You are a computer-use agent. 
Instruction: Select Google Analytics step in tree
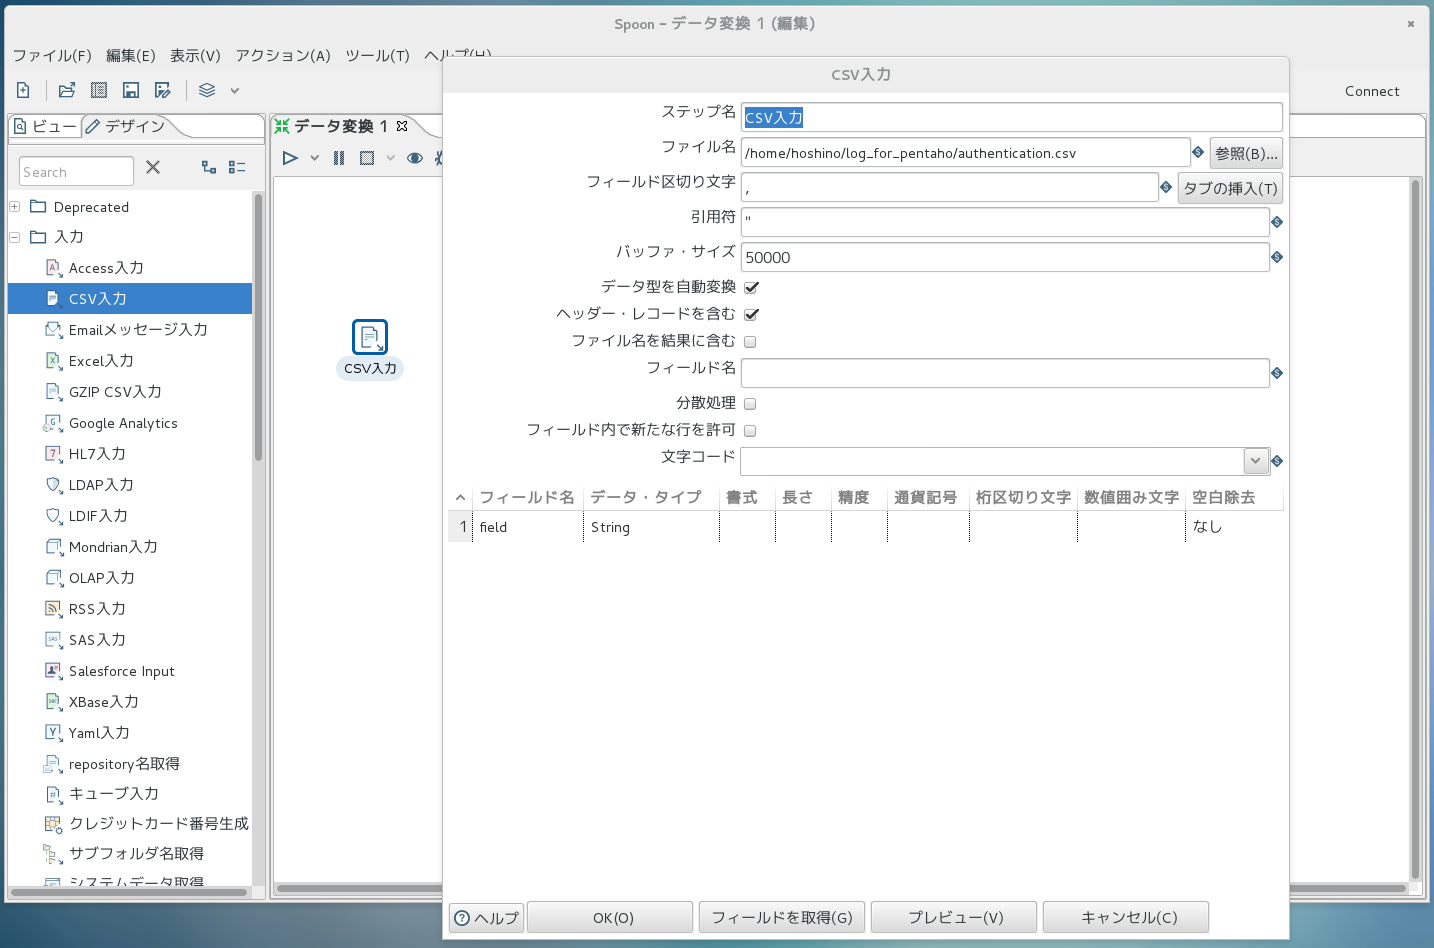pos(123,423)
